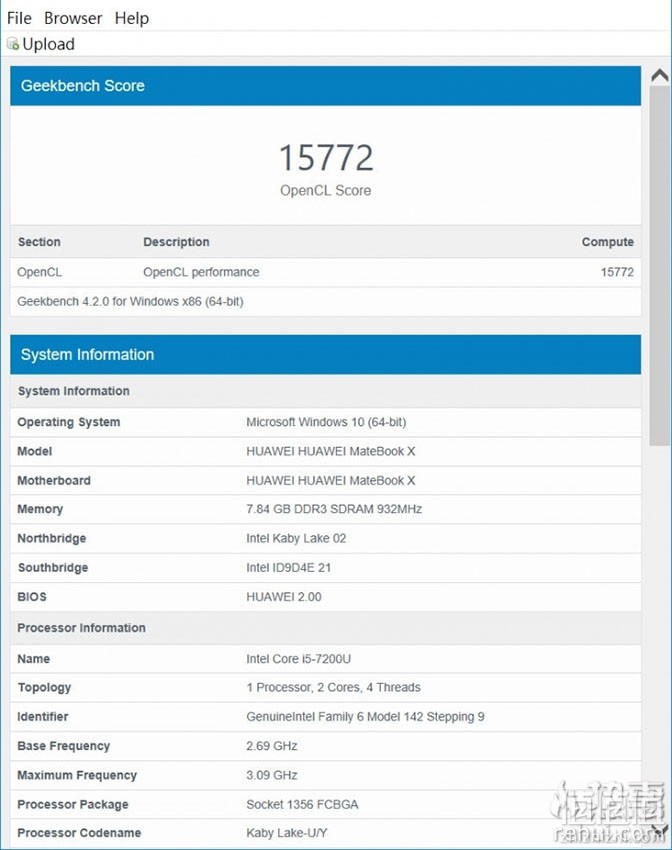Click 7.84 GB DDR3 SDRAM 932MHz value

point(334,509)
